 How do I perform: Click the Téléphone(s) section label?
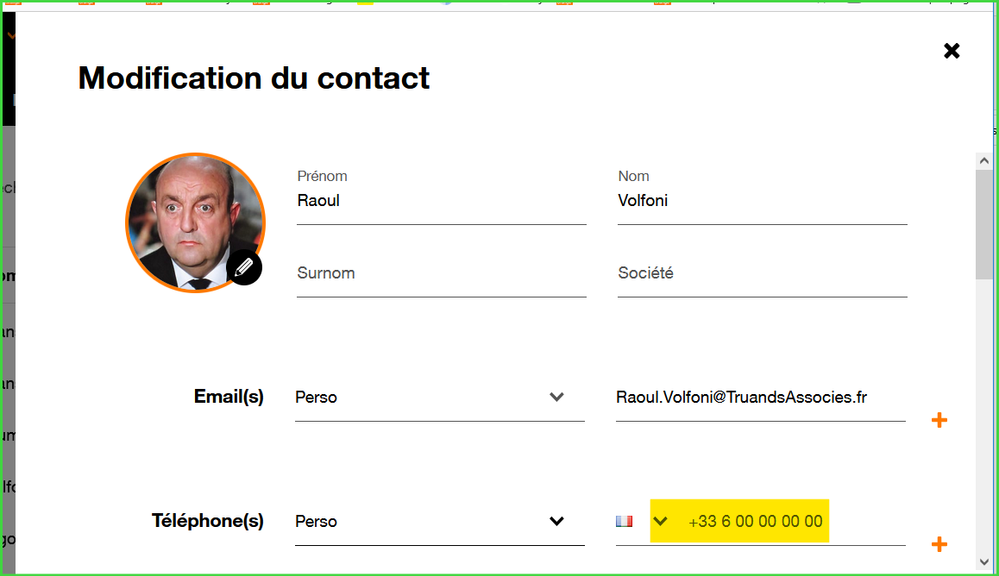point(208,521)
